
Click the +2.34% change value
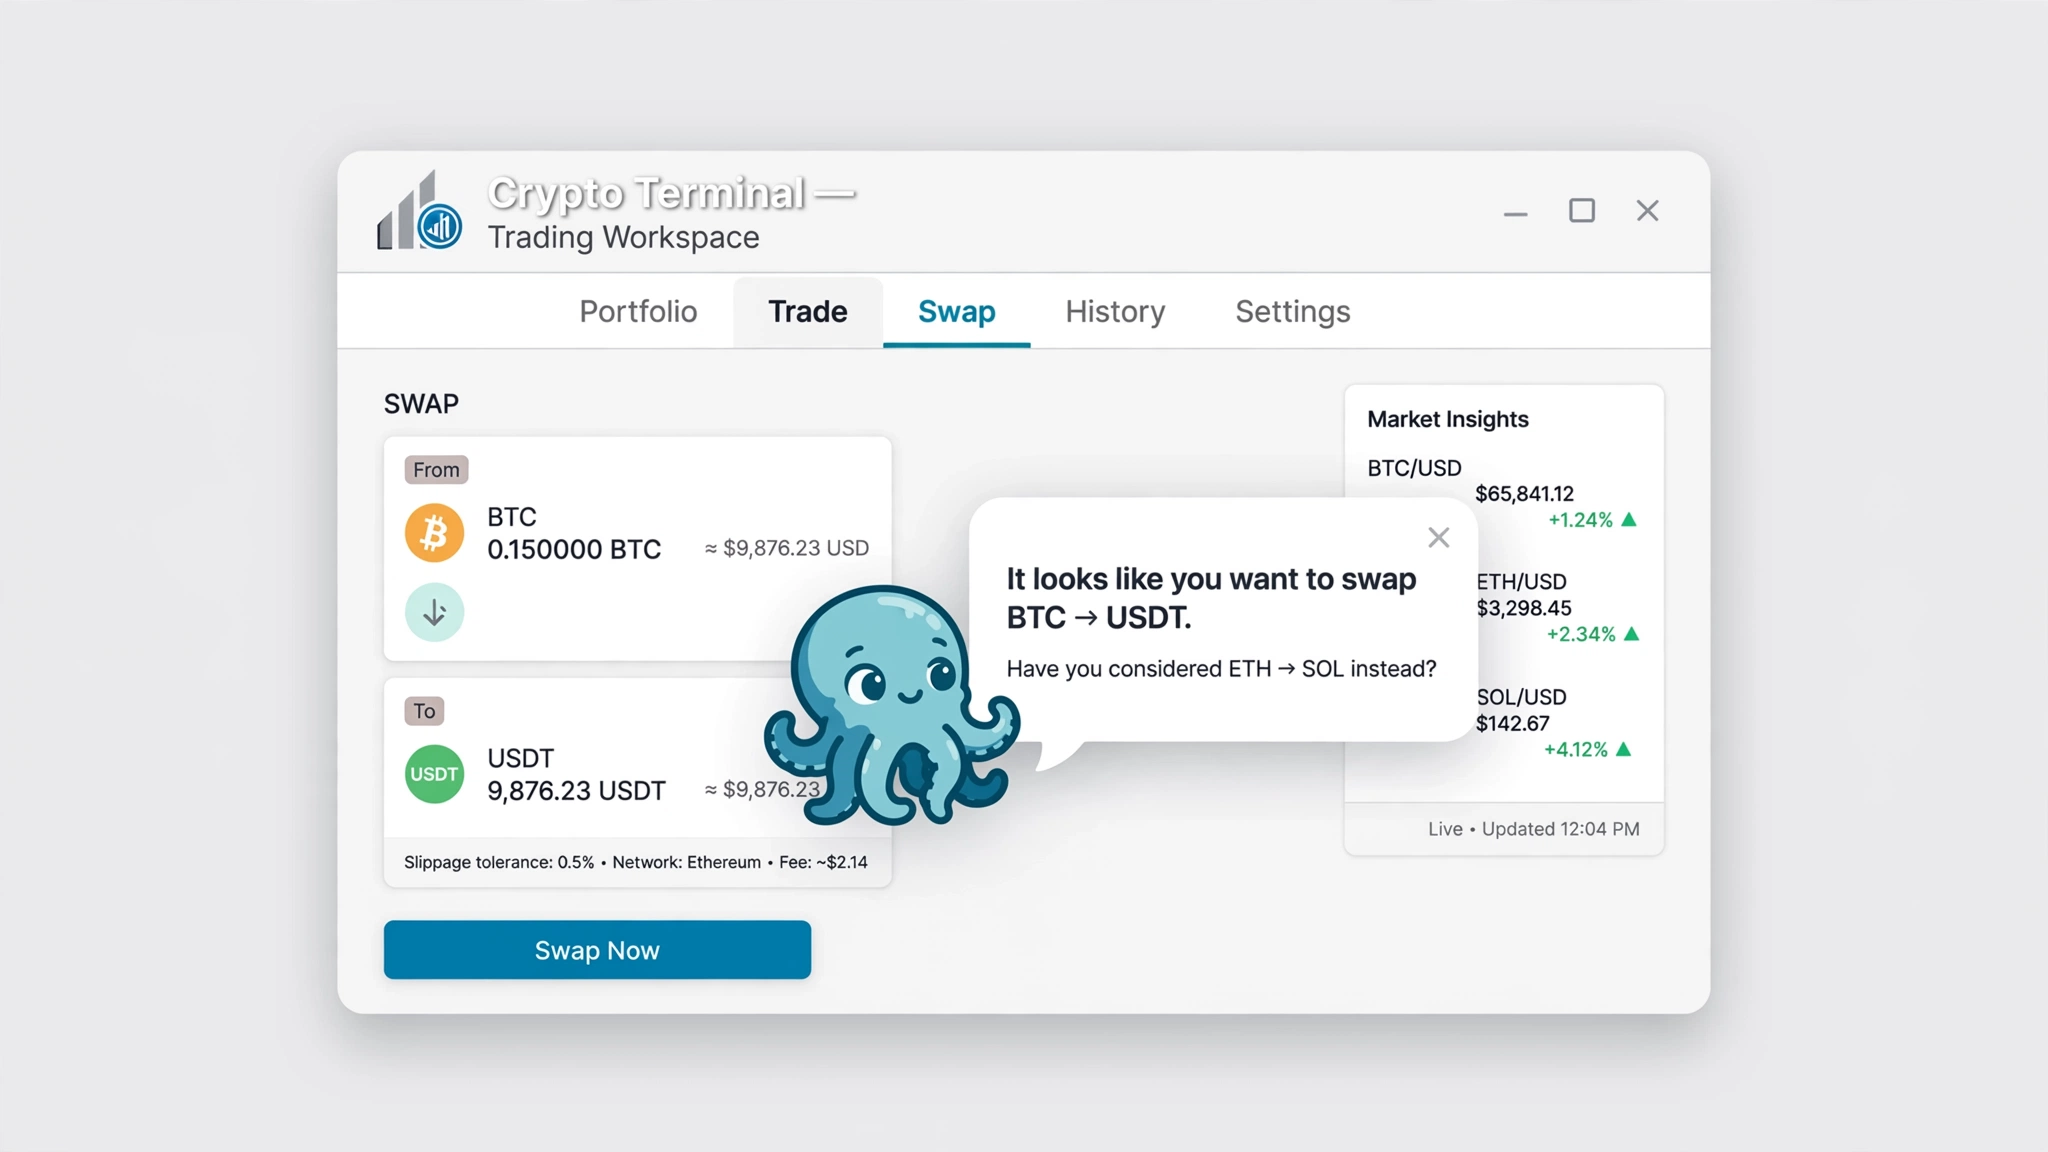click(x=1581, y=634)
